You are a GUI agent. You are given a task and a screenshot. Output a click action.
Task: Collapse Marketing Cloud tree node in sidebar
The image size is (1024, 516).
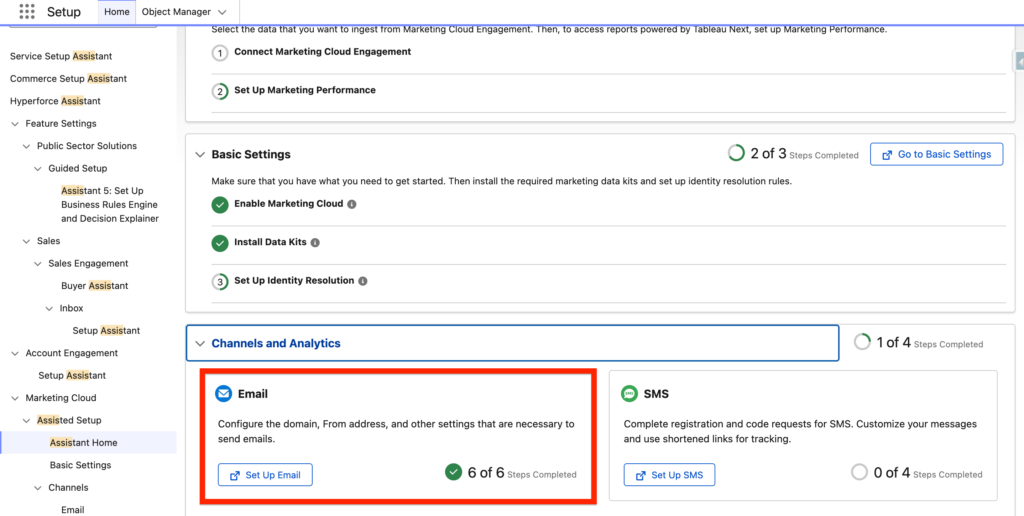click(x=15, y=398)
